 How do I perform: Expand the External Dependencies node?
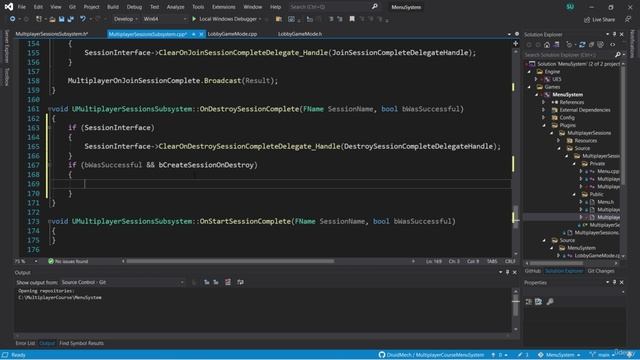(x=544, y=110)
